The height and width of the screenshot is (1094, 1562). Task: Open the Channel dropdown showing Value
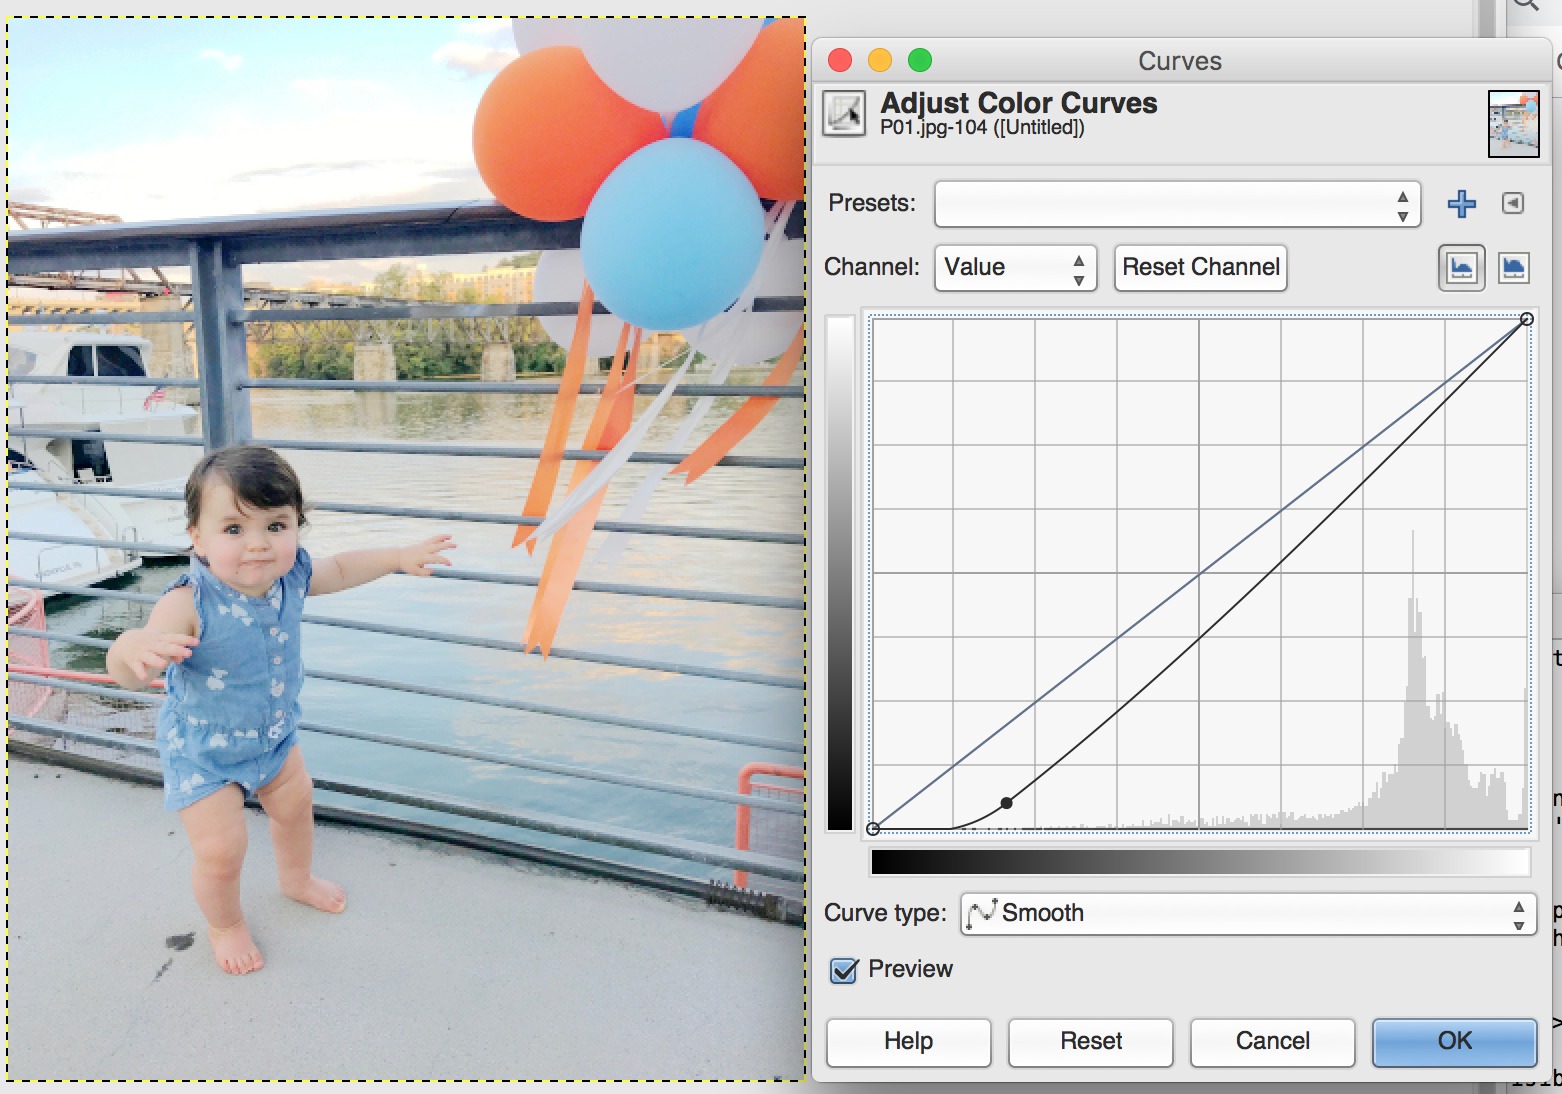(1015, 268)
